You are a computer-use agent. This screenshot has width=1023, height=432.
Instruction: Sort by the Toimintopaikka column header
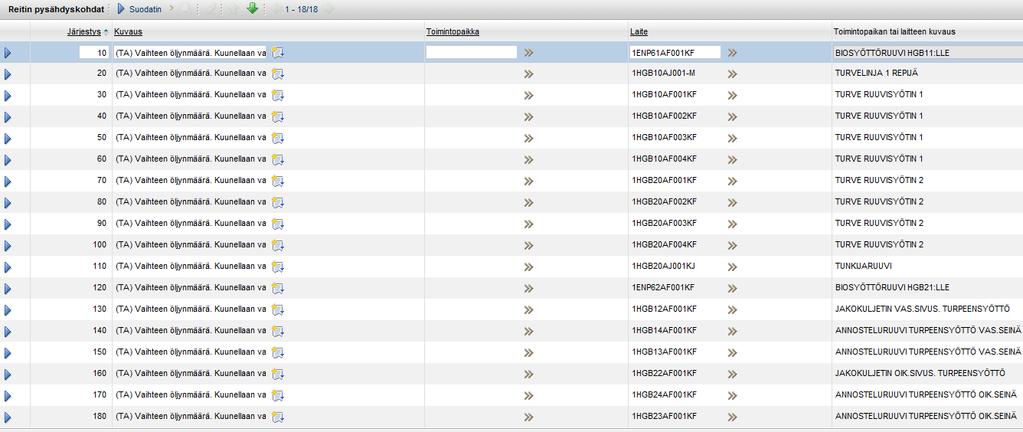click(453, 32)
